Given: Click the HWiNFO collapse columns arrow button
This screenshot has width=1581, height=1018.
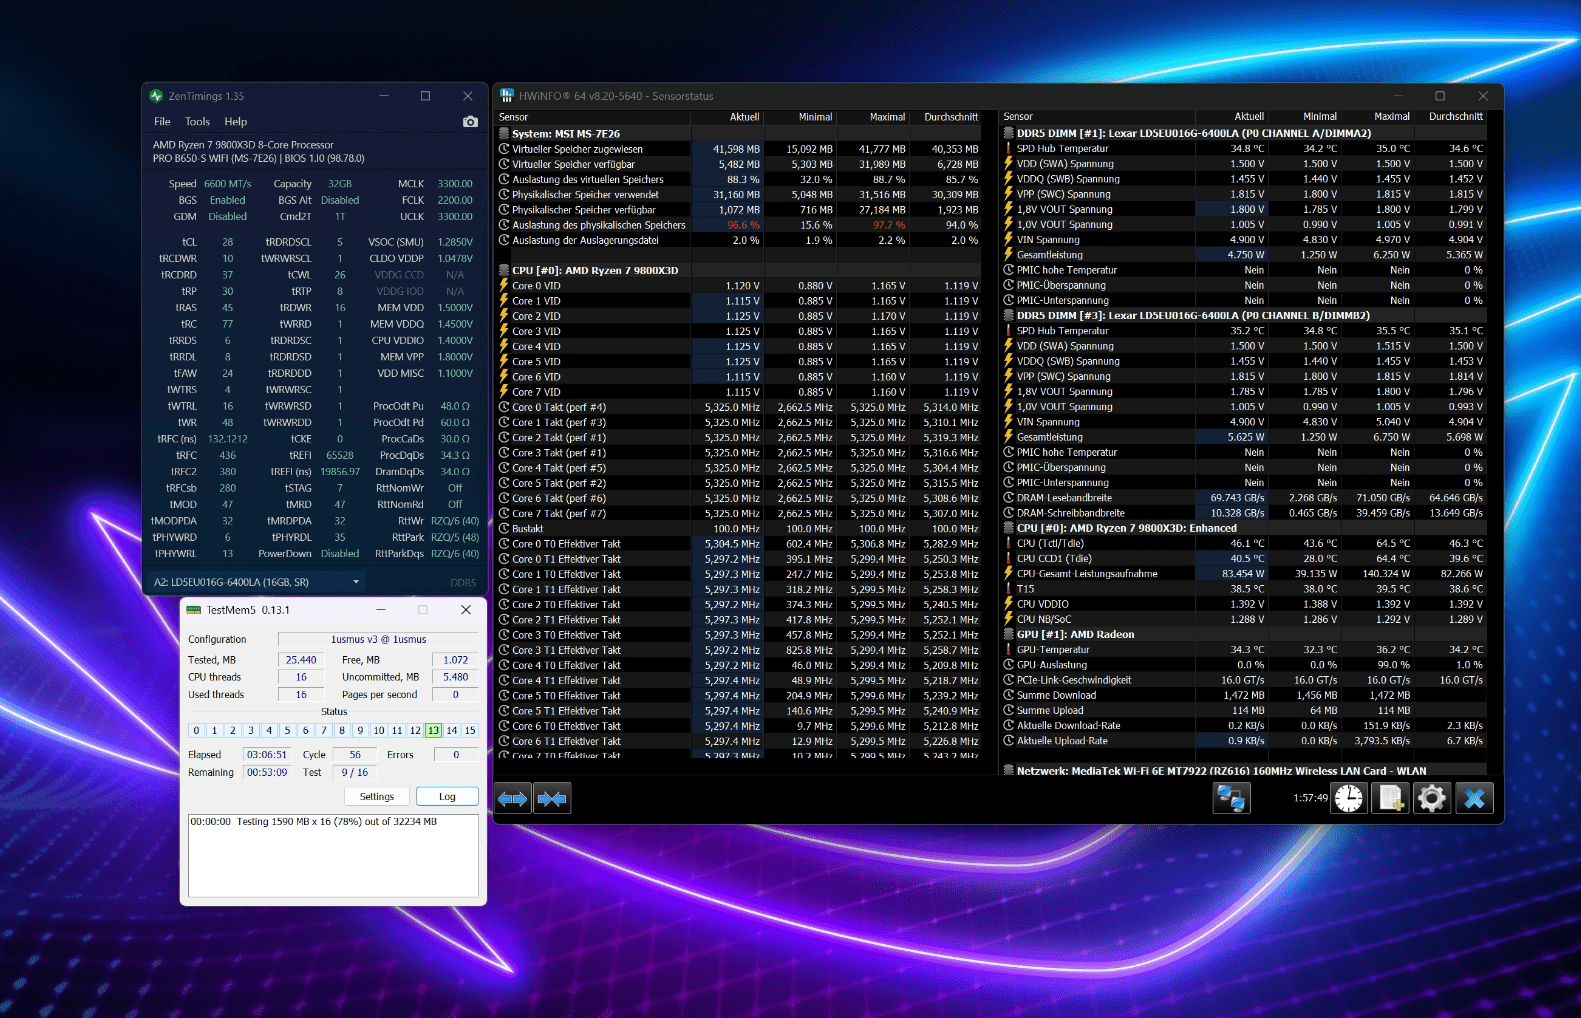Looking at the screenshot, I should tap(552, 798).
